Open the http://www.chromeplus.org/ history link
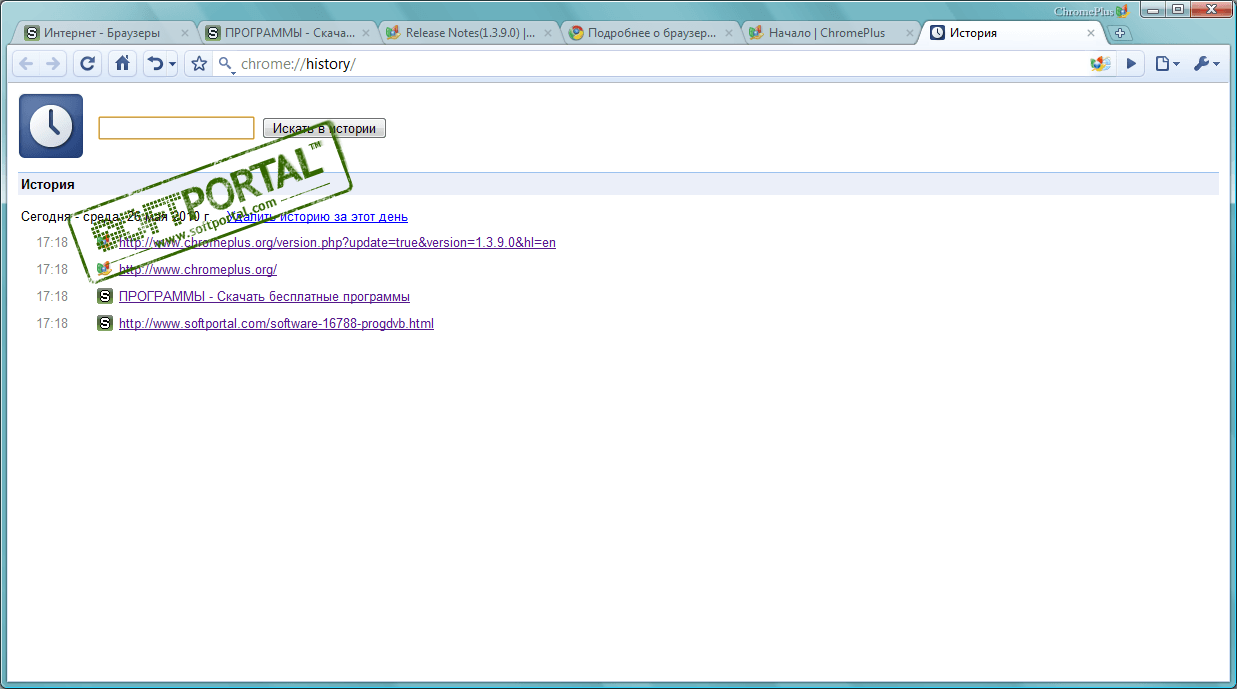 point(198,269)
